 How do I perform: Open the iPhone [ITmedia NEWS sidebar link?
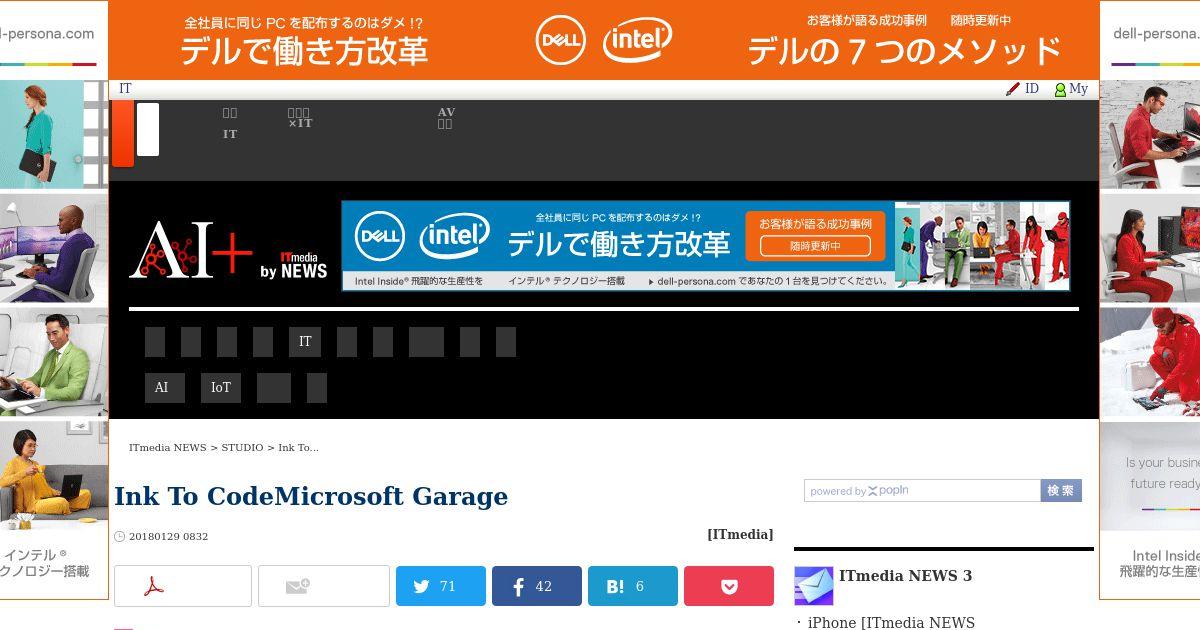coord(891,623)
